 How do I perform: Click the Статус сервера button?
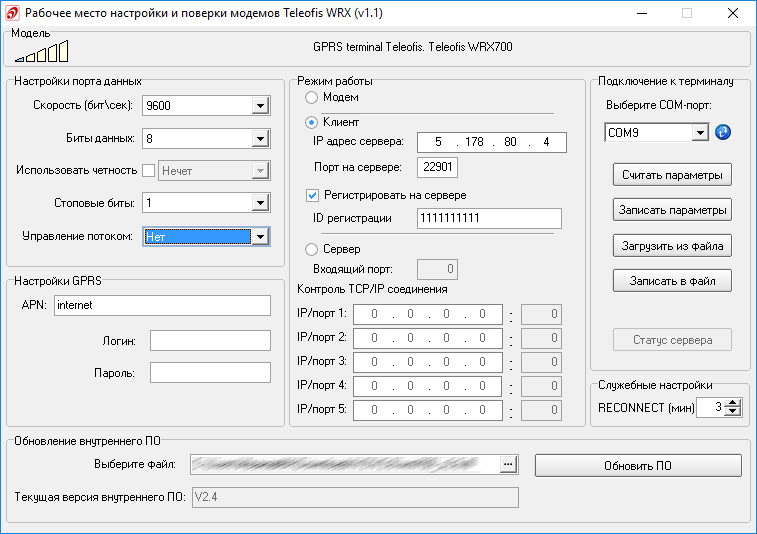[x=672, y=340]
